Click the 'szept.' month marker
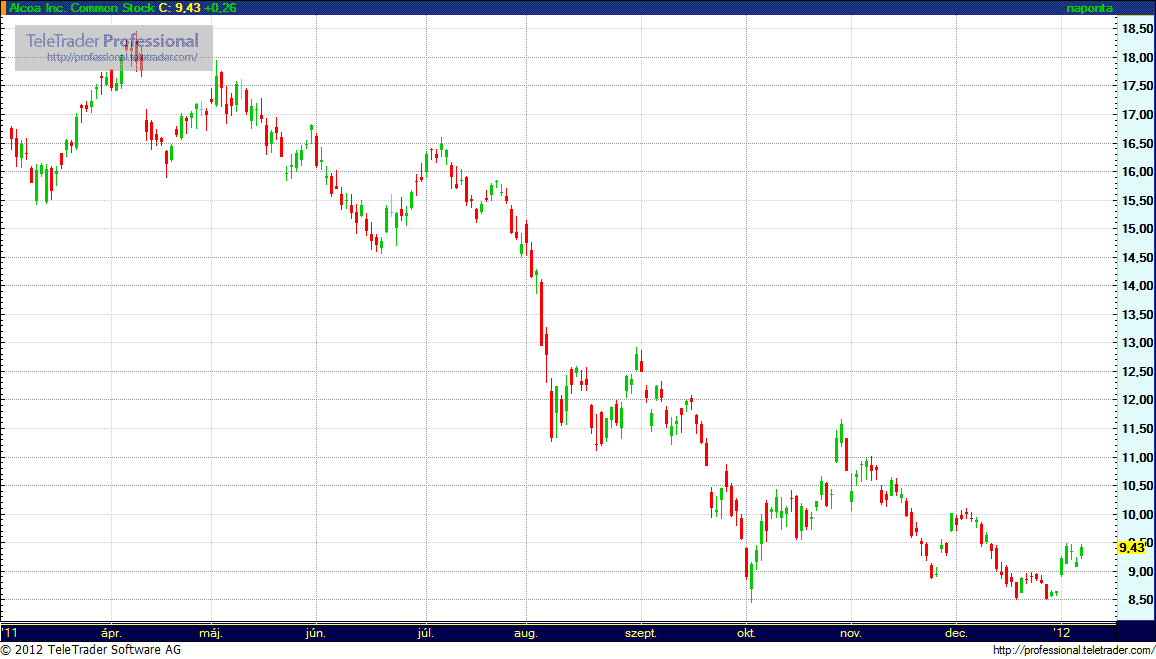 [640, 633]
